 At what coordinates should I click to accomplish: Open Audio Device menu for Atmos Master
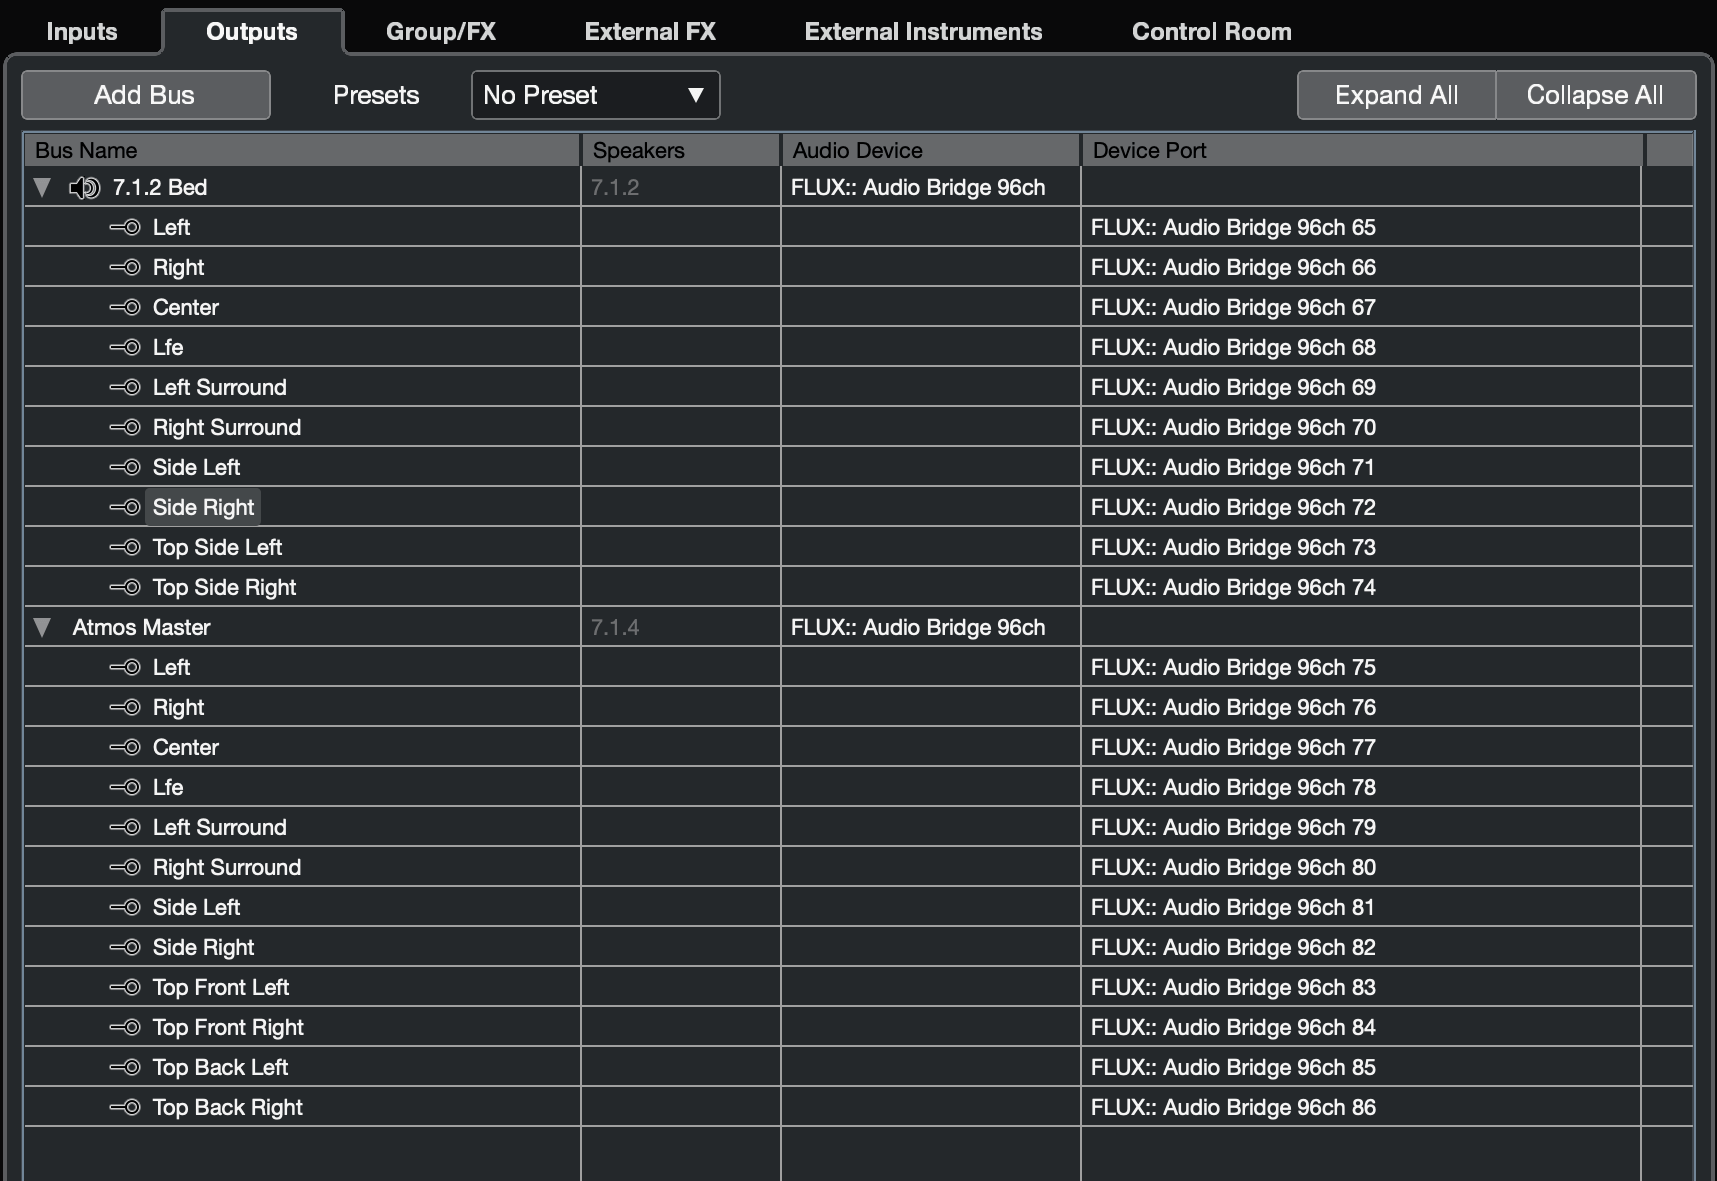click(x=928, y=627)
